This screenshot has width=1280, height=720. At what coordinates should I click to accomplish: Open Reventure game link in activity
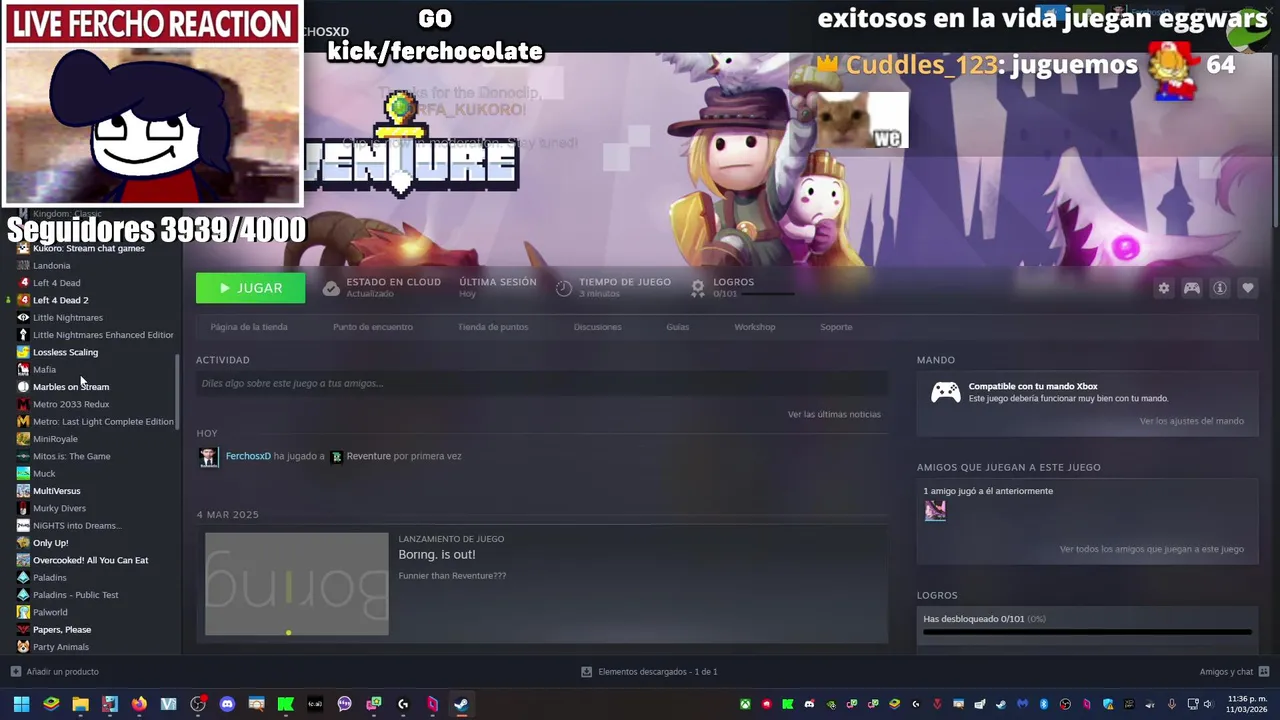click(x=369, y=456)
